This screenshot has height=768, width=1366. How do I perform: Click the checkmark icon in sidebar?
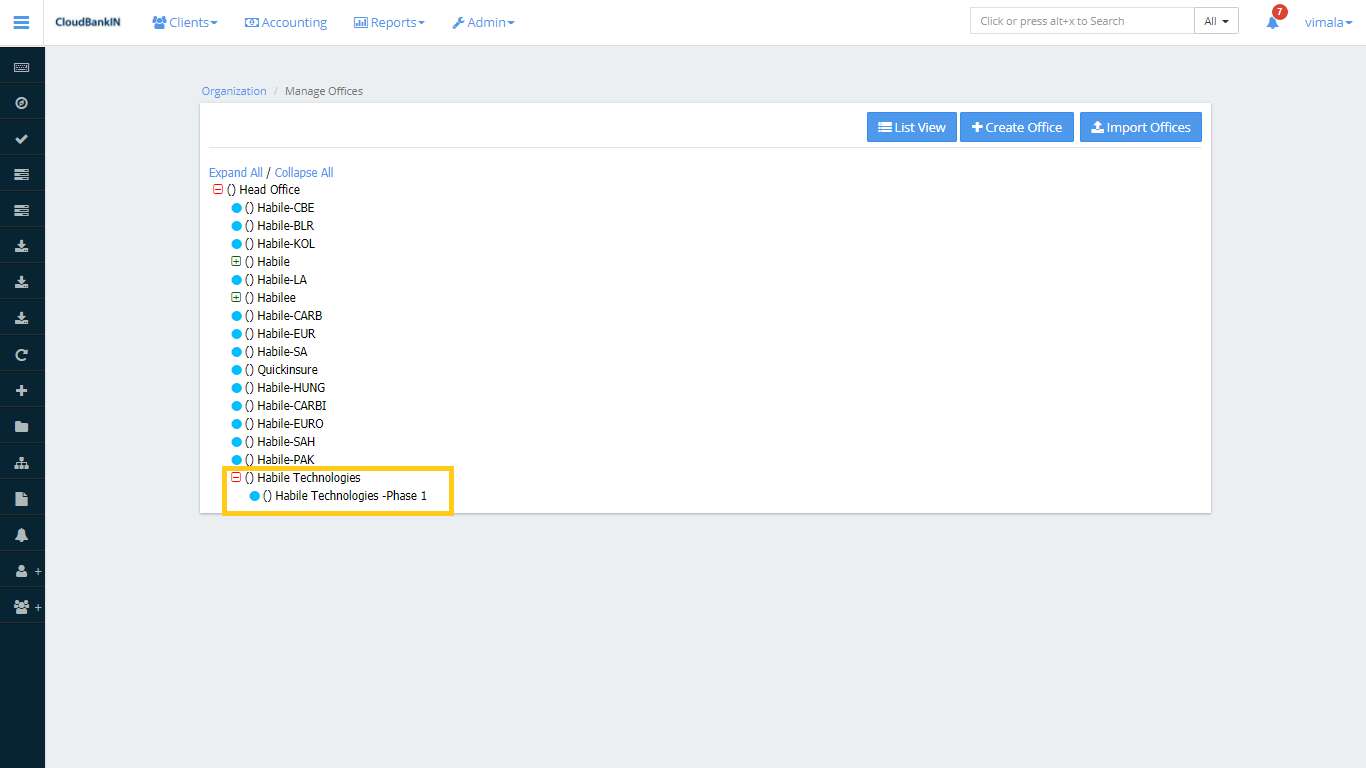pyautogui.click(x=21, y=139)
